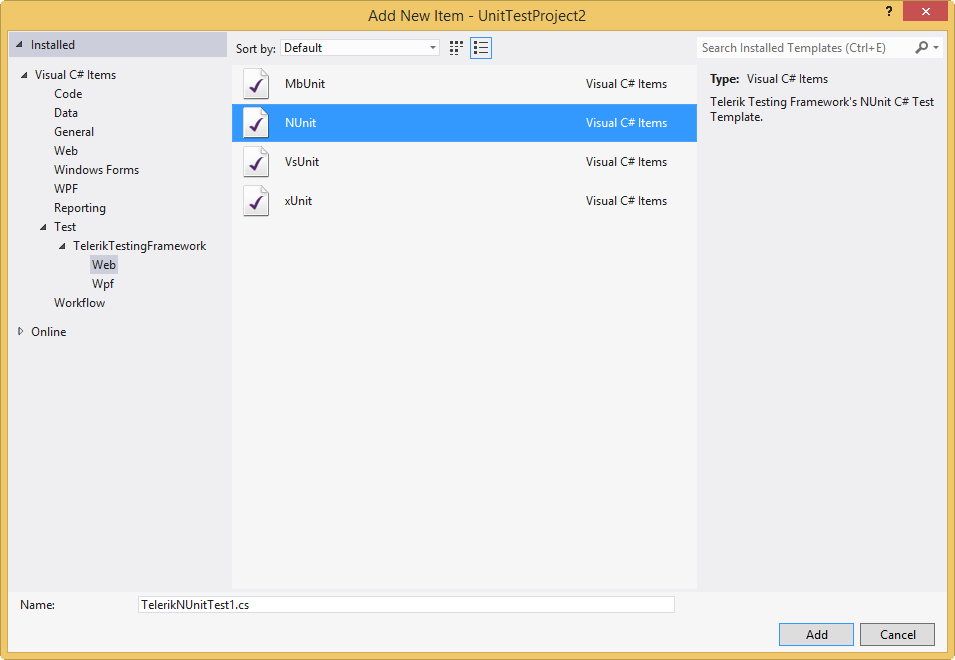Viewport: 955px width, 660px height.
Task: Select the xUnit template name
Action: pyautogui.click(x=298, y=201)
